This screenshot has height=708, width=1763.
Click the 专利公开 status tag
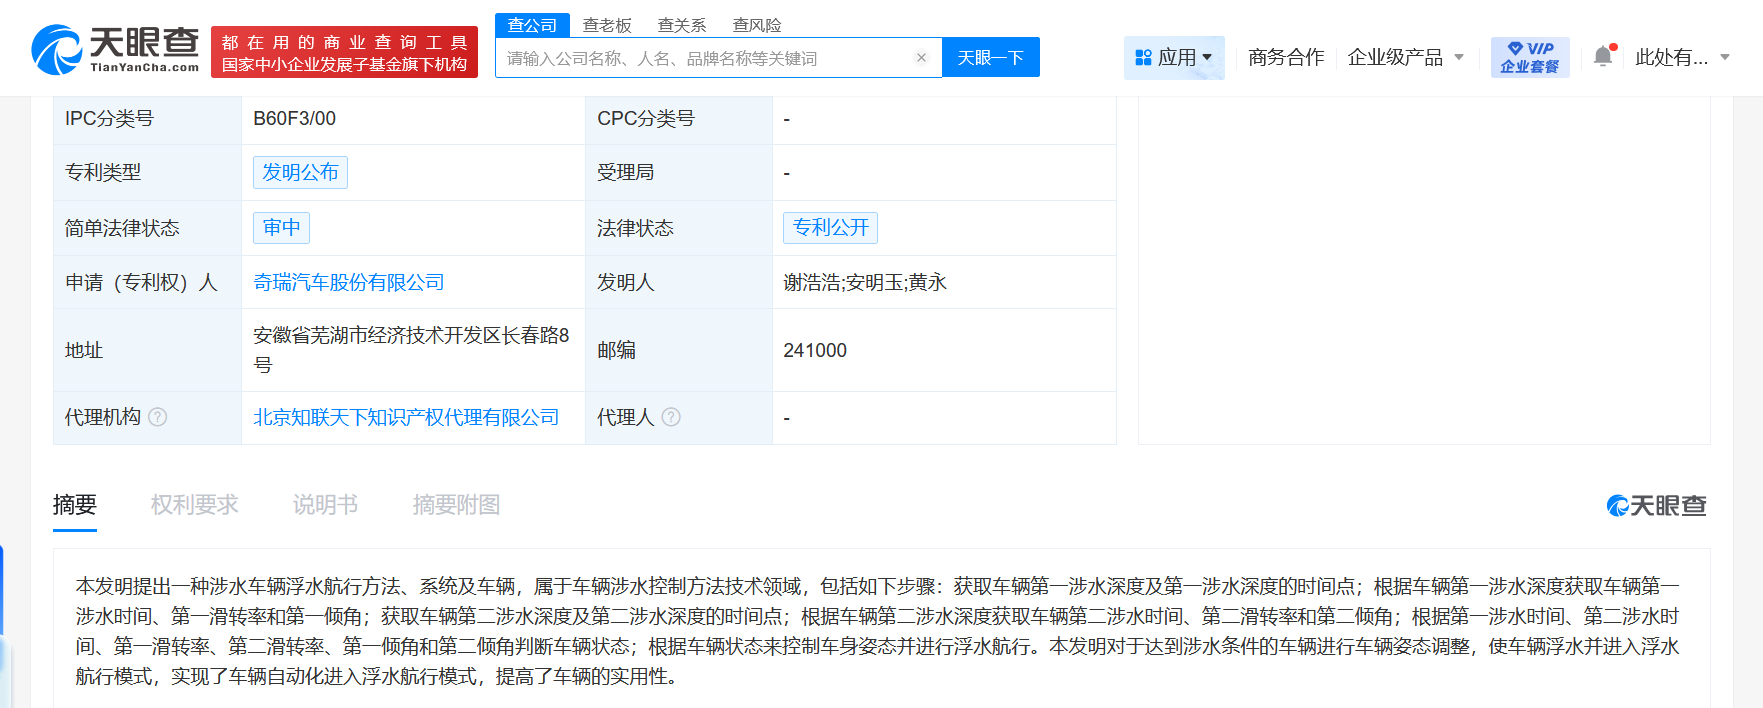tap(830, 228)
